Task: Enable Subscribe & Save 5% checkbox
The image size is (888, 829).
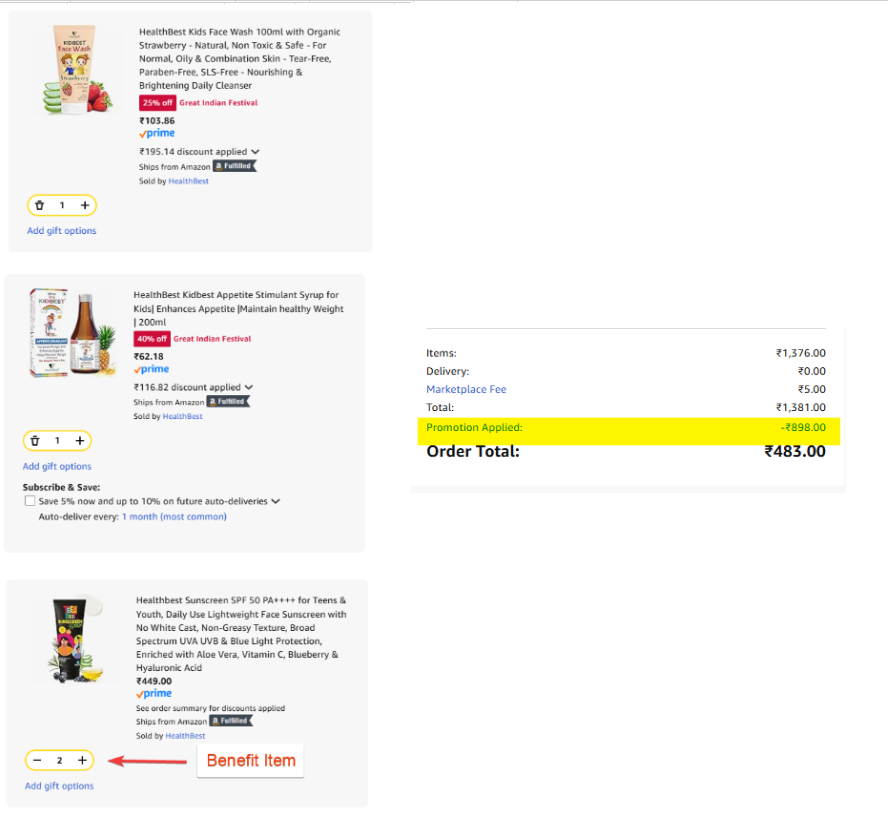Action: (30, 501)
